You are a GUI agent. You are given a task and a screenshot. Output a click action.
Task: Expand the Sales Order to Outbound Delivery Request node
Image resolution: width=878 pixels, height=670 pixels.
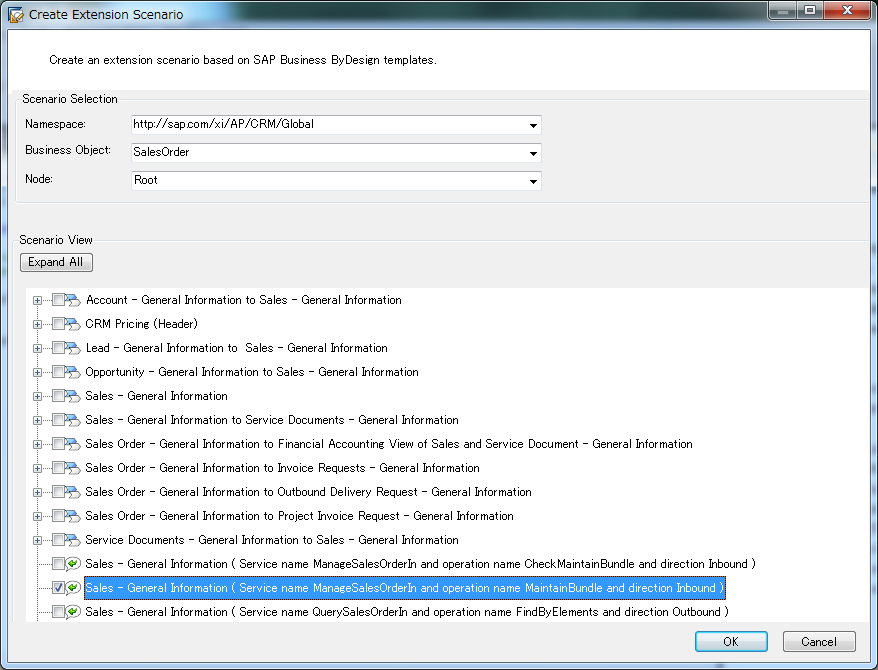[38, 492]
